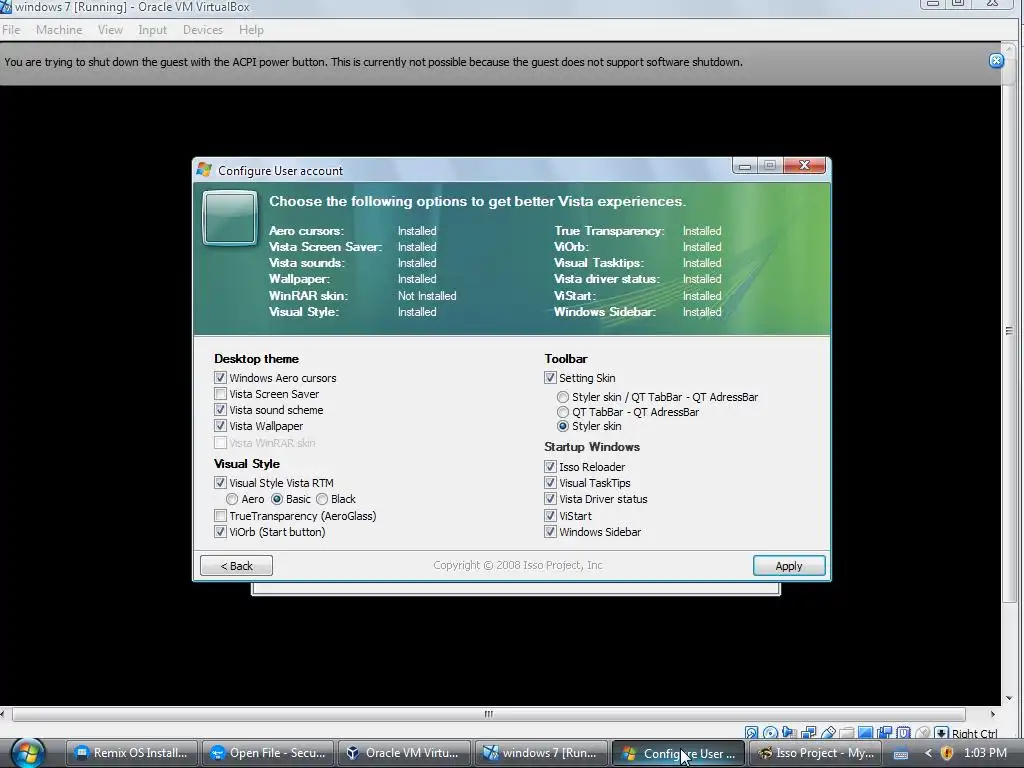Switch to windows 7 [Running] taskbar button
The width and height of the screenshot is (1024, 768).
pyautogui.click(x=540, y=753)
